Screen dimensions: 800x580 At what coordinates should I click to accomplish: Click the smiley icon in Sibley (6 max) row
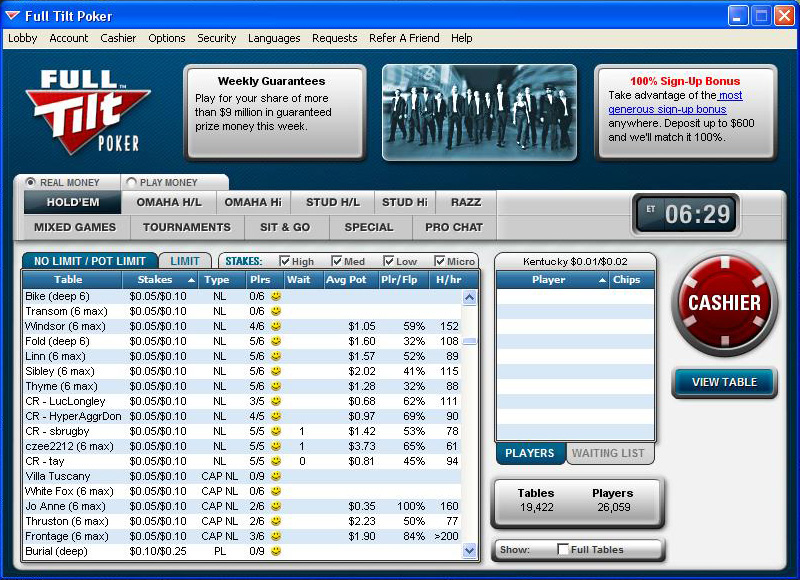[276, 371]
